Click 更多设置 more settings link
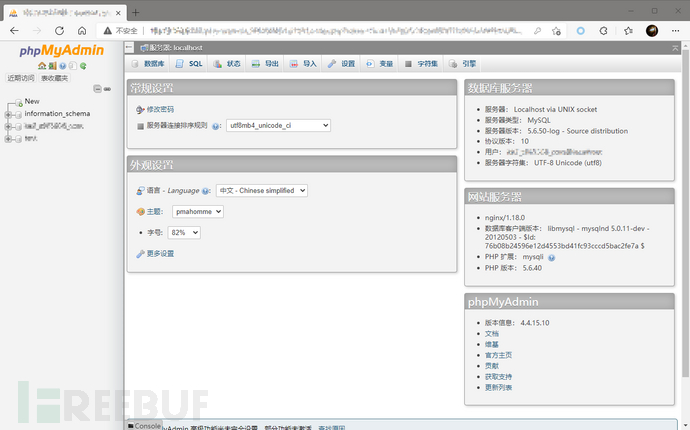690x430 pixels. click(160, 254)
